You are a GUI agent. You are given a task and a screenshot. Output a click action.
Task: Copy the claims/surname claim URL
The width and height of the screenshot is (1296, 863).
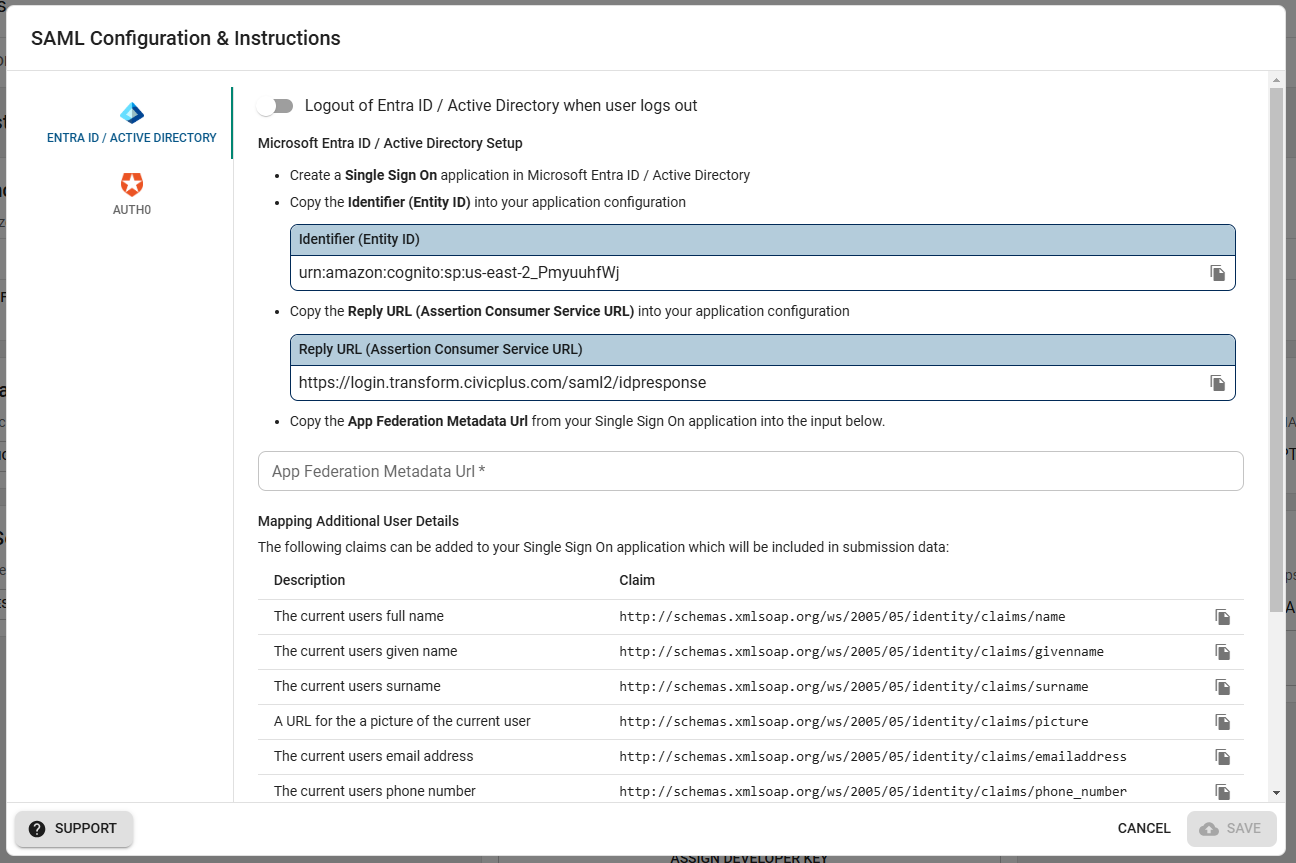pyautogui.click(x=1222, y=687)
